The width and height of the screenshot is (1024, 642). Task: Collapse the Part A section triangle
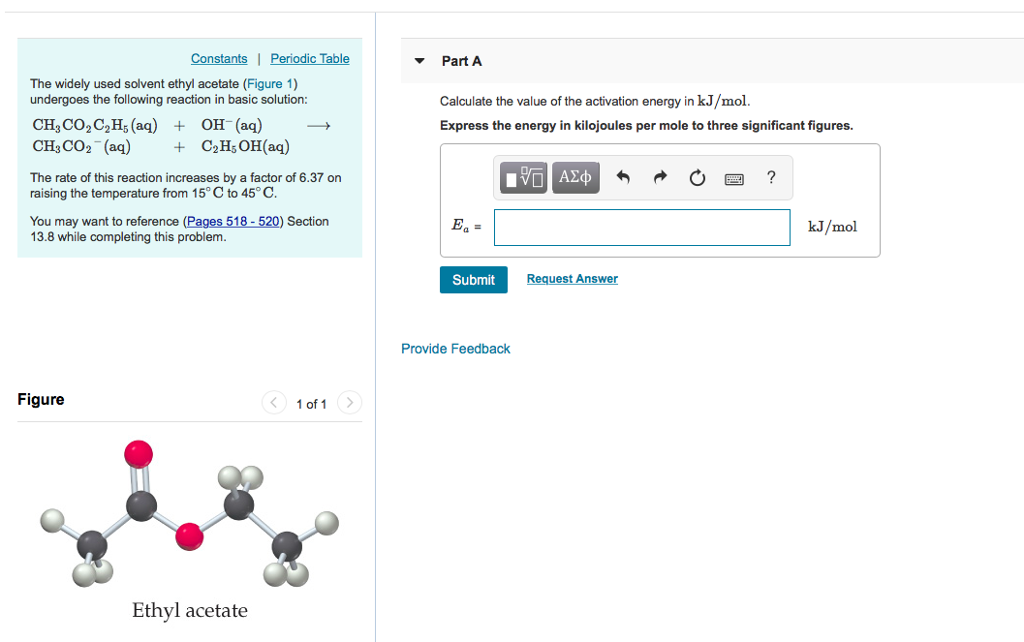[419, 60]
